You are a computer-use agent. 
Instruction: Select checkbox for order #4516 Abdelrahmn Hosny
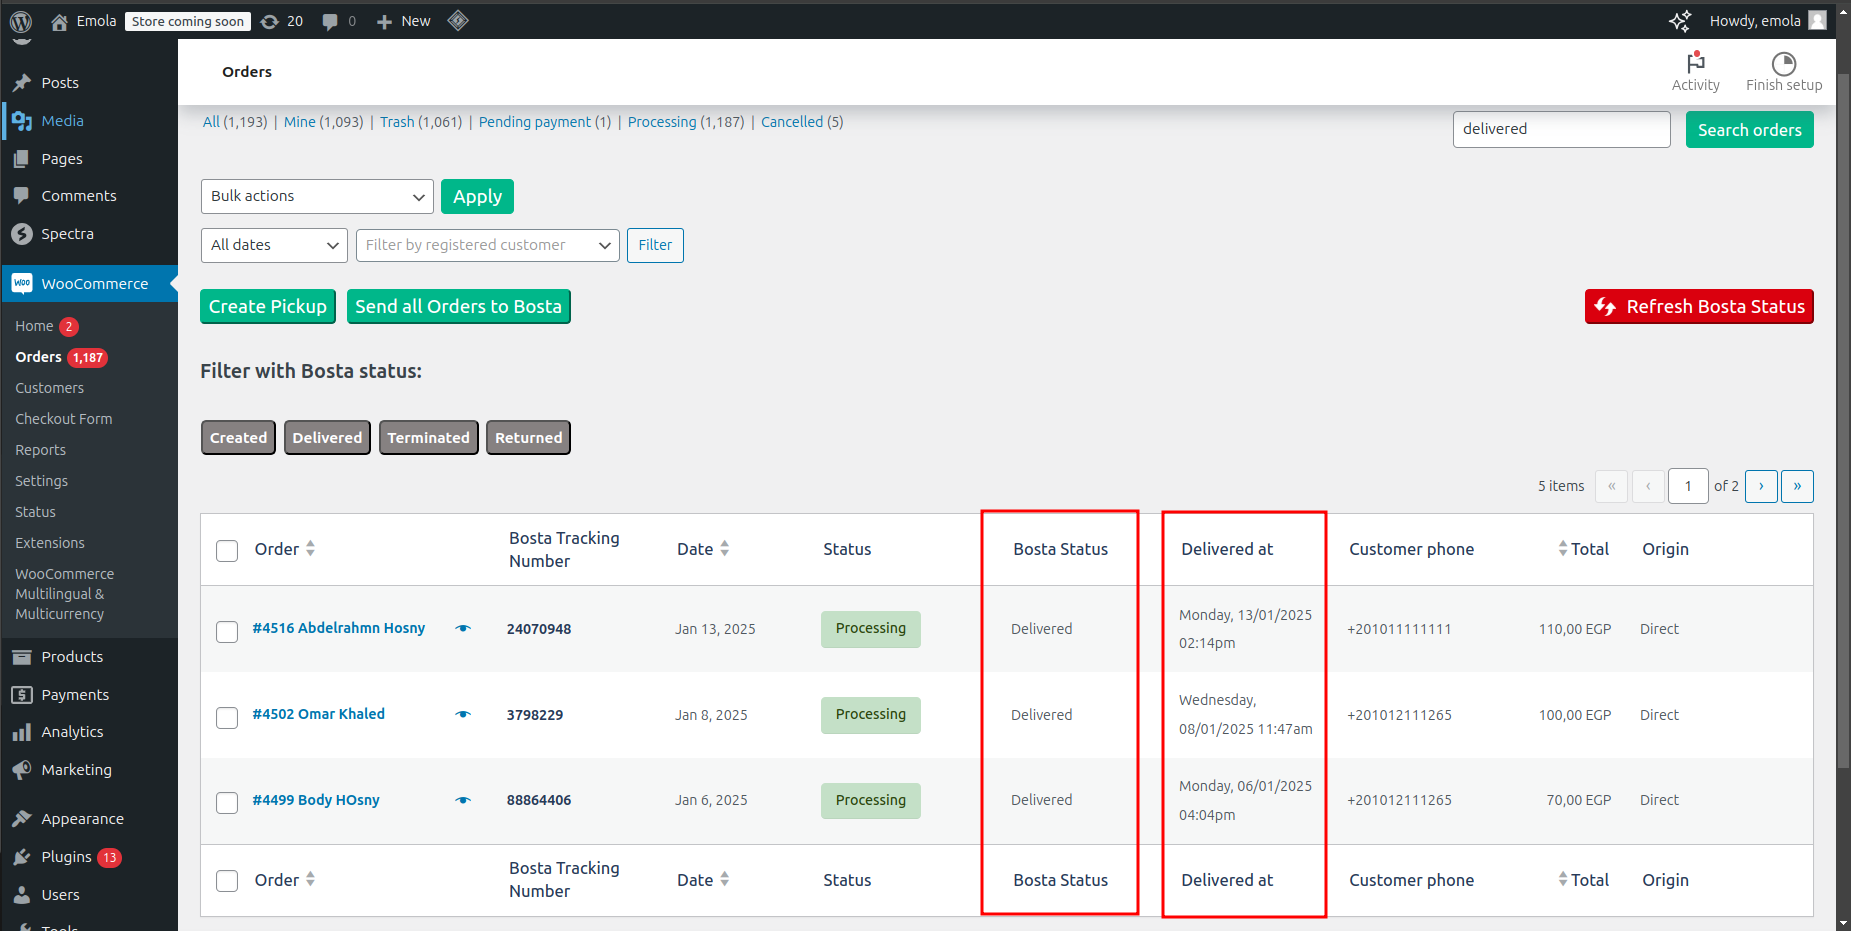tap(227, 632)
